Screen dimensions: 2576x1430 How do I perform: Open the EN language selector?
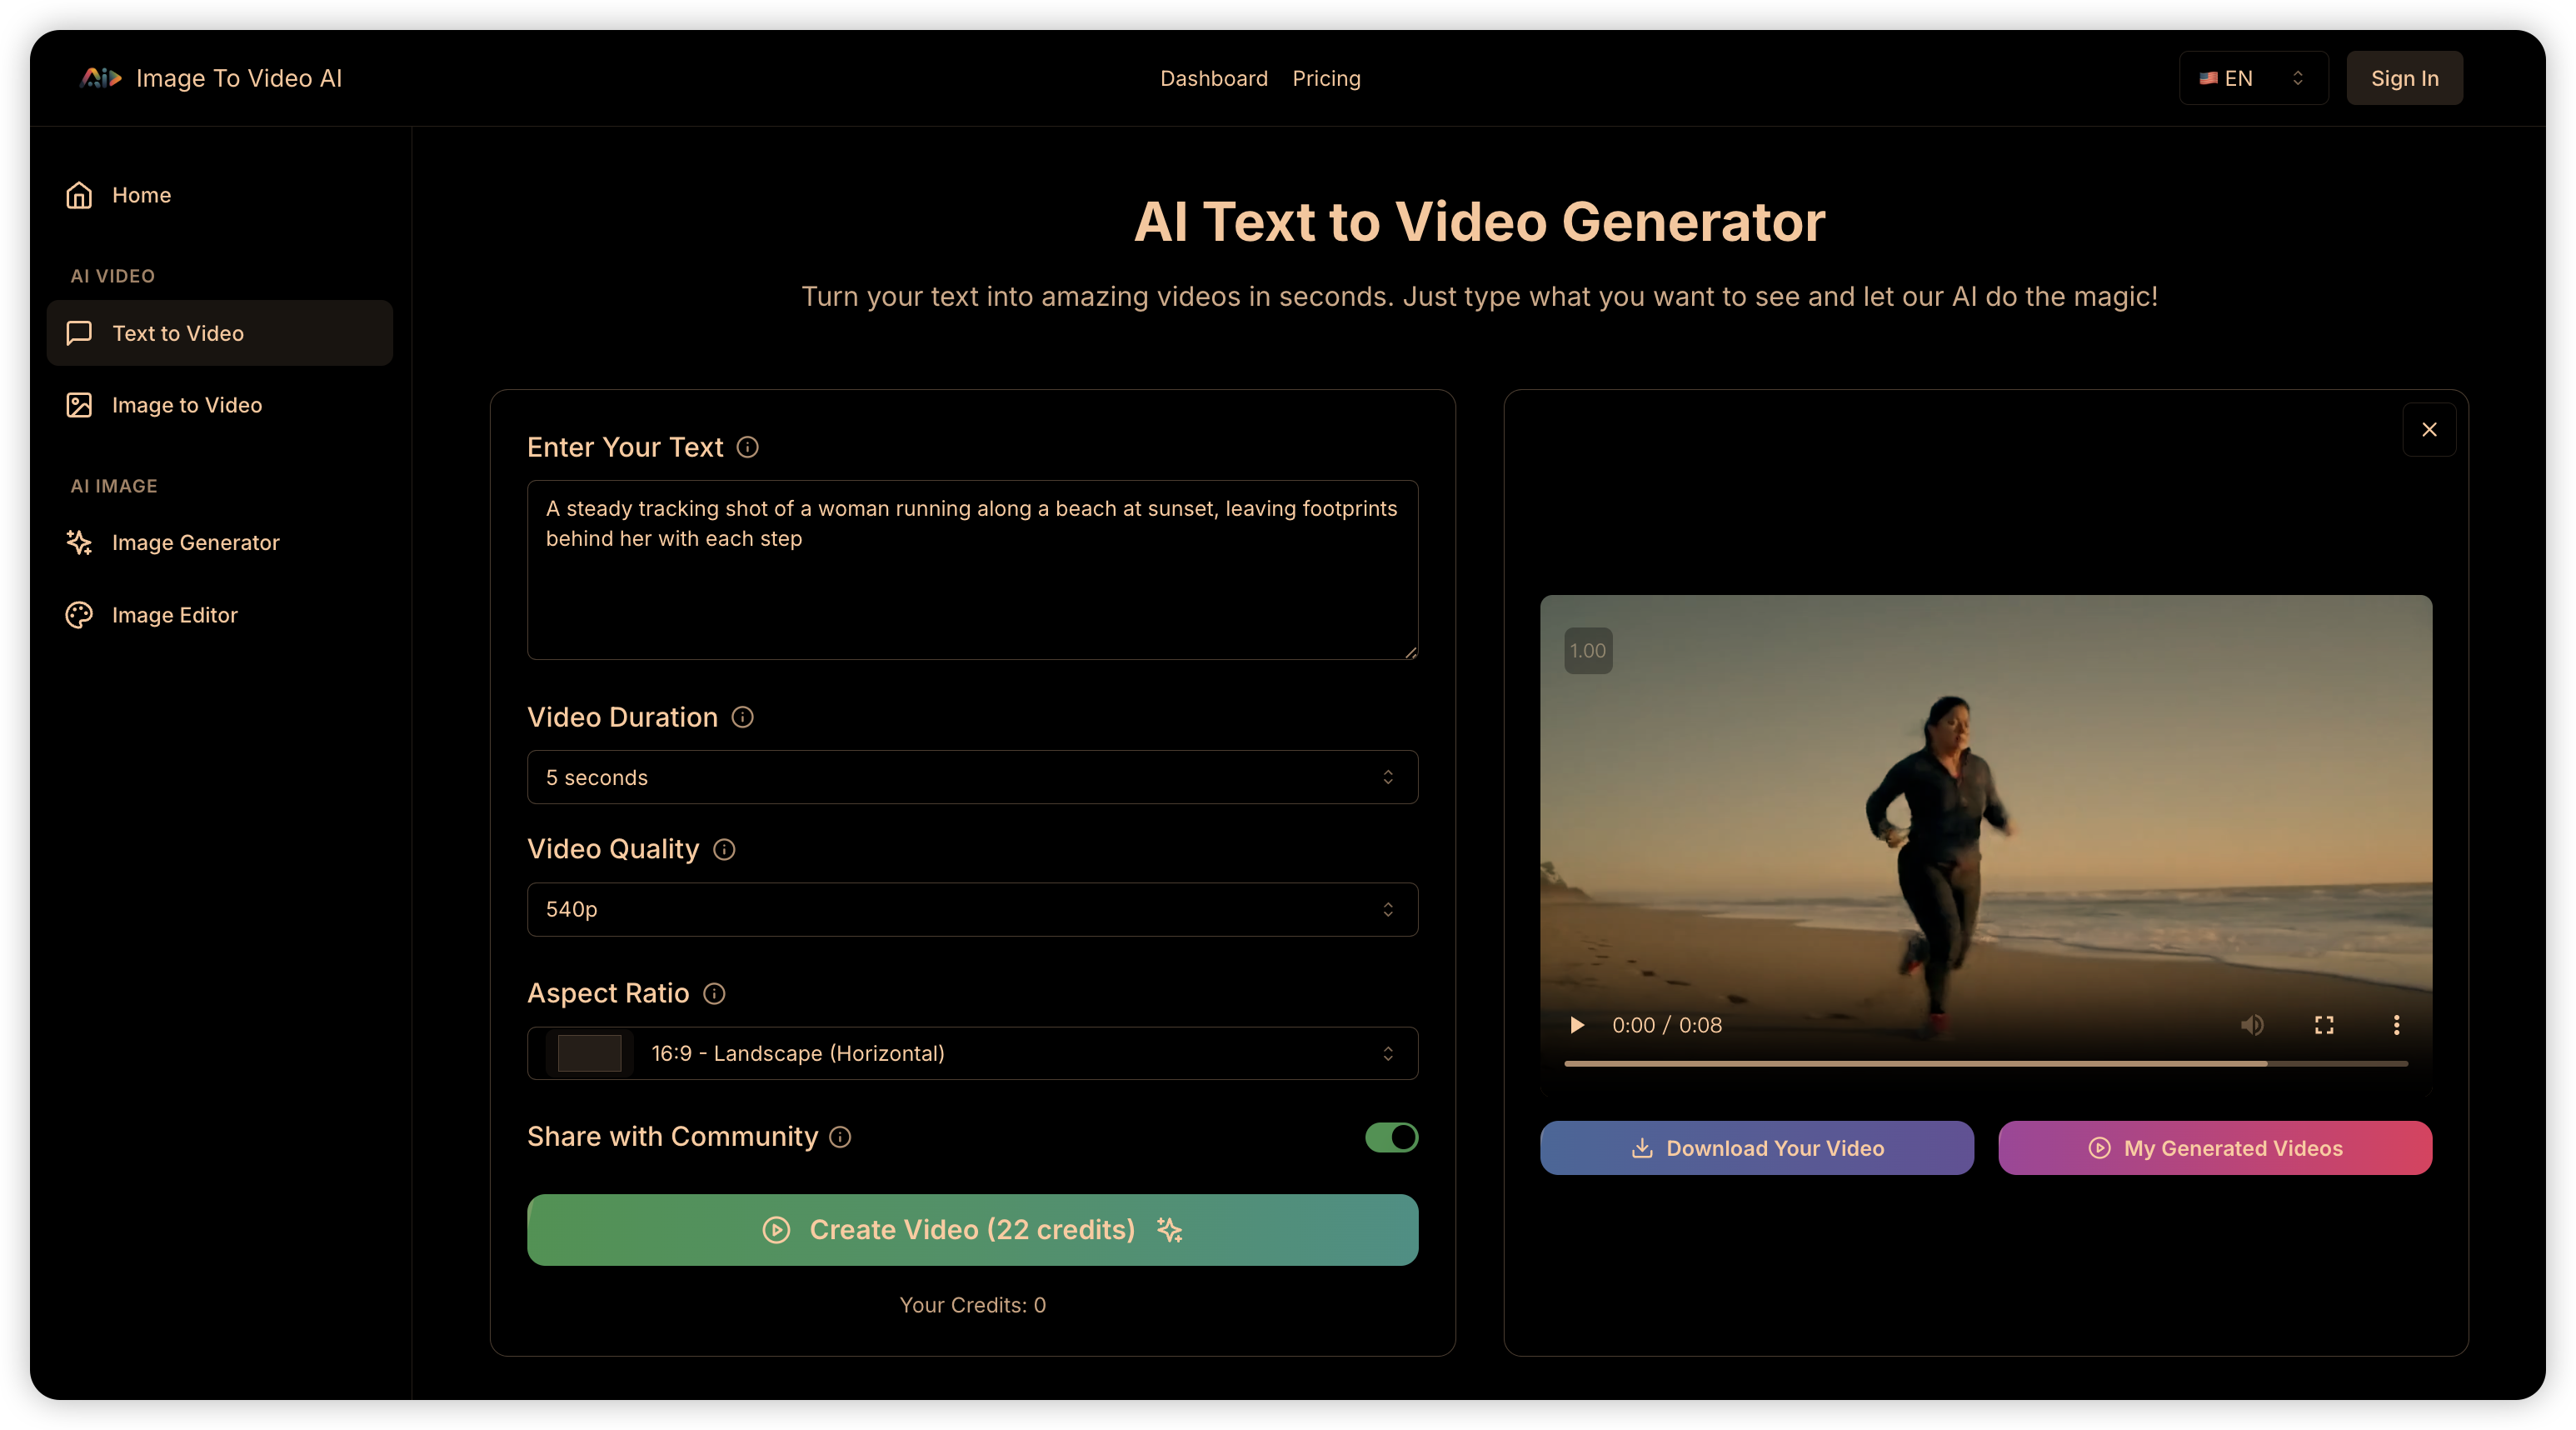(x=2252, y=78)
